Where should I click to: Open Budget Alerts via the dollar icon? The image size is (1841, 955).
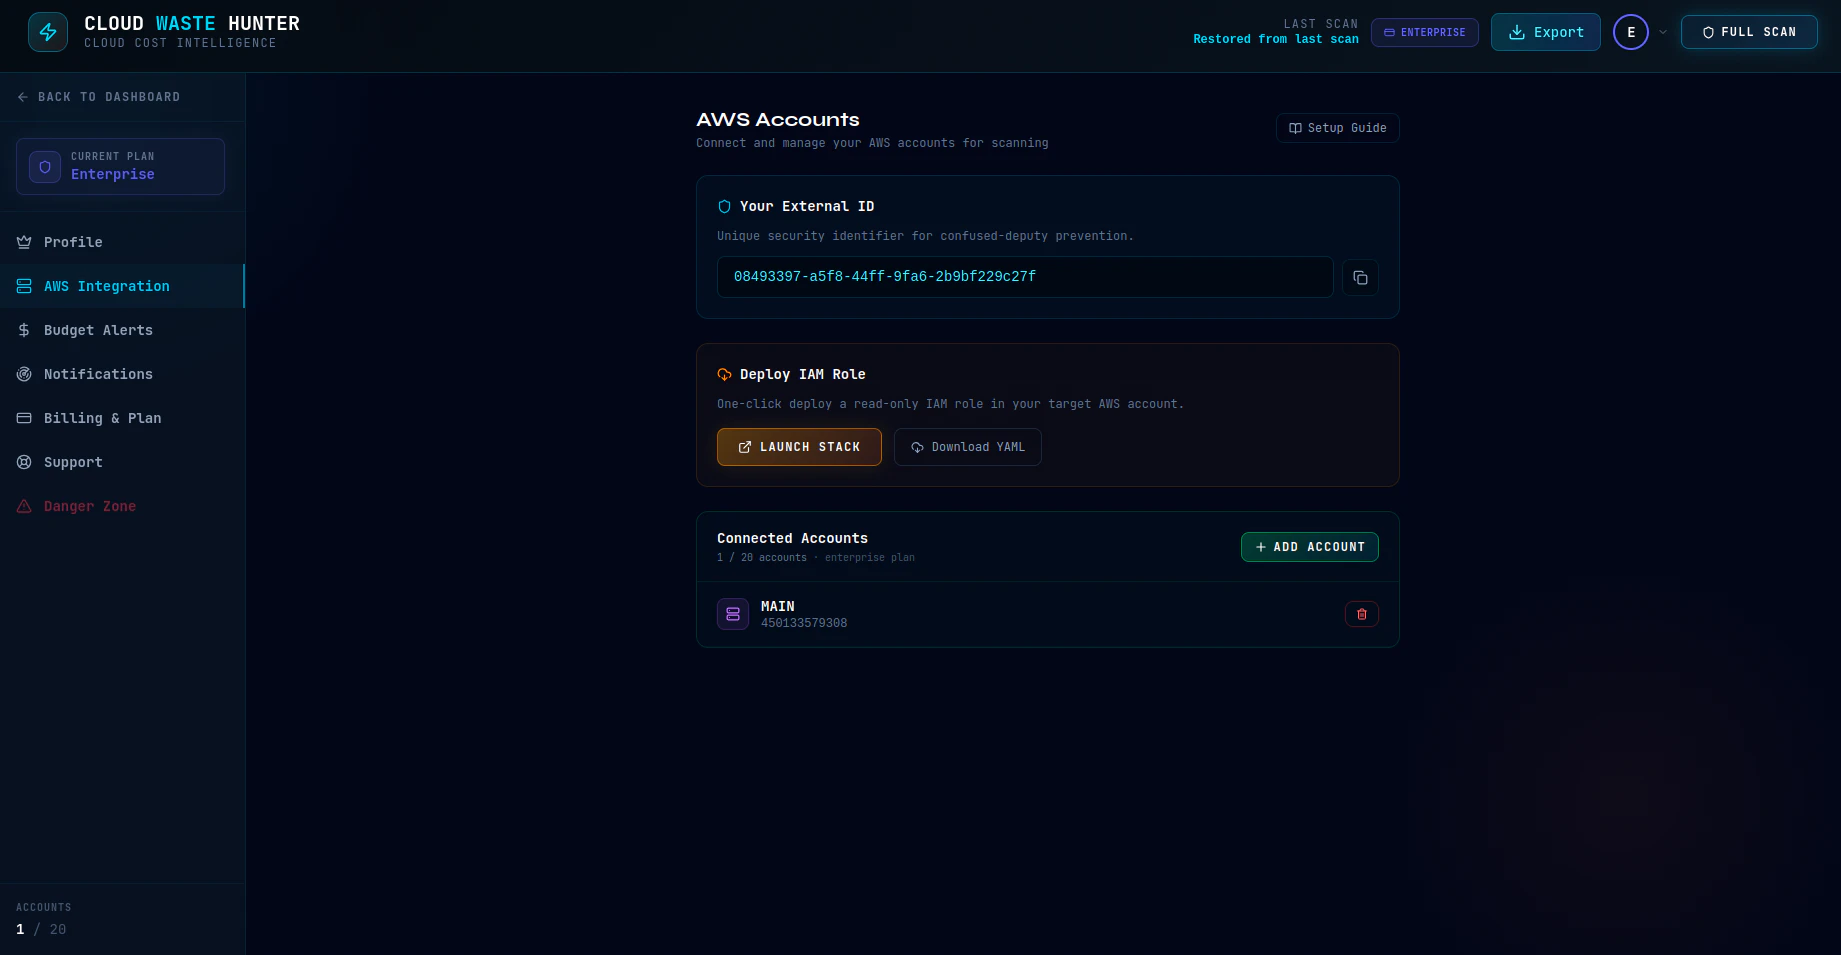[x=24, y=330]
